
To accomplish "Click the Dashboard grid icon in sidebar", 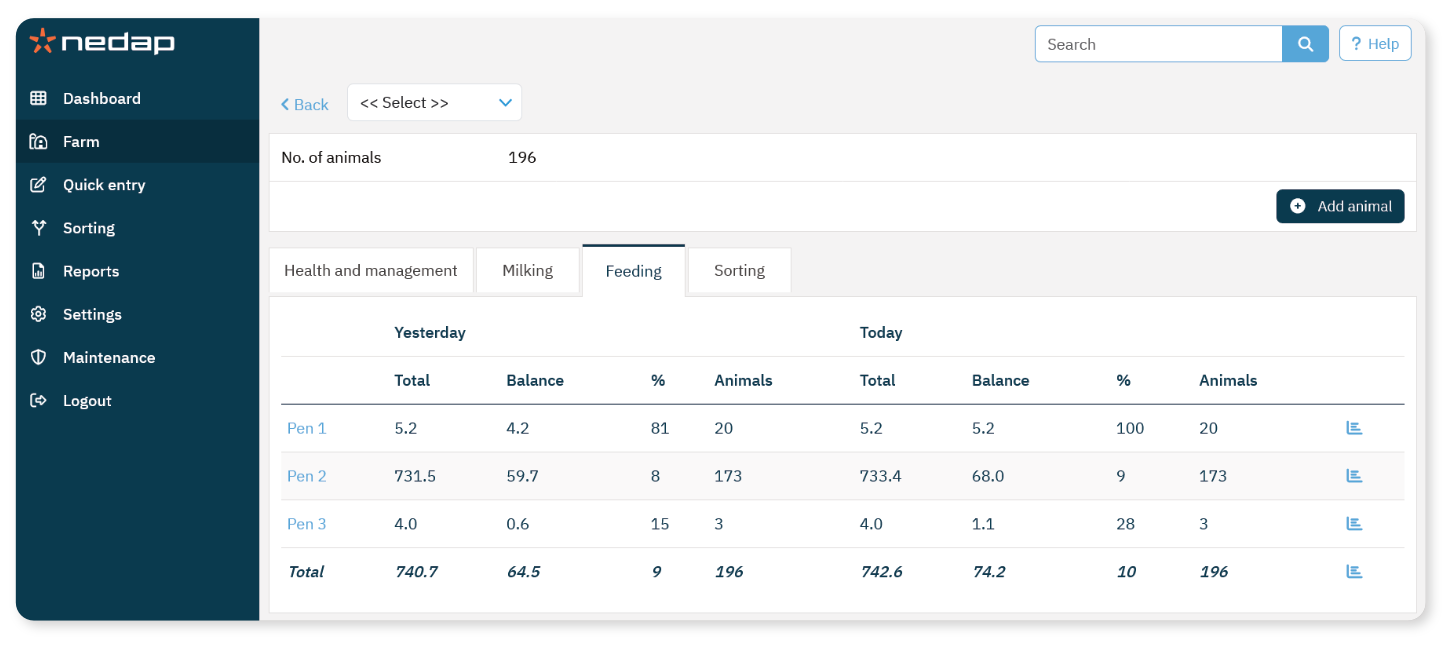I will coord(39,98).
